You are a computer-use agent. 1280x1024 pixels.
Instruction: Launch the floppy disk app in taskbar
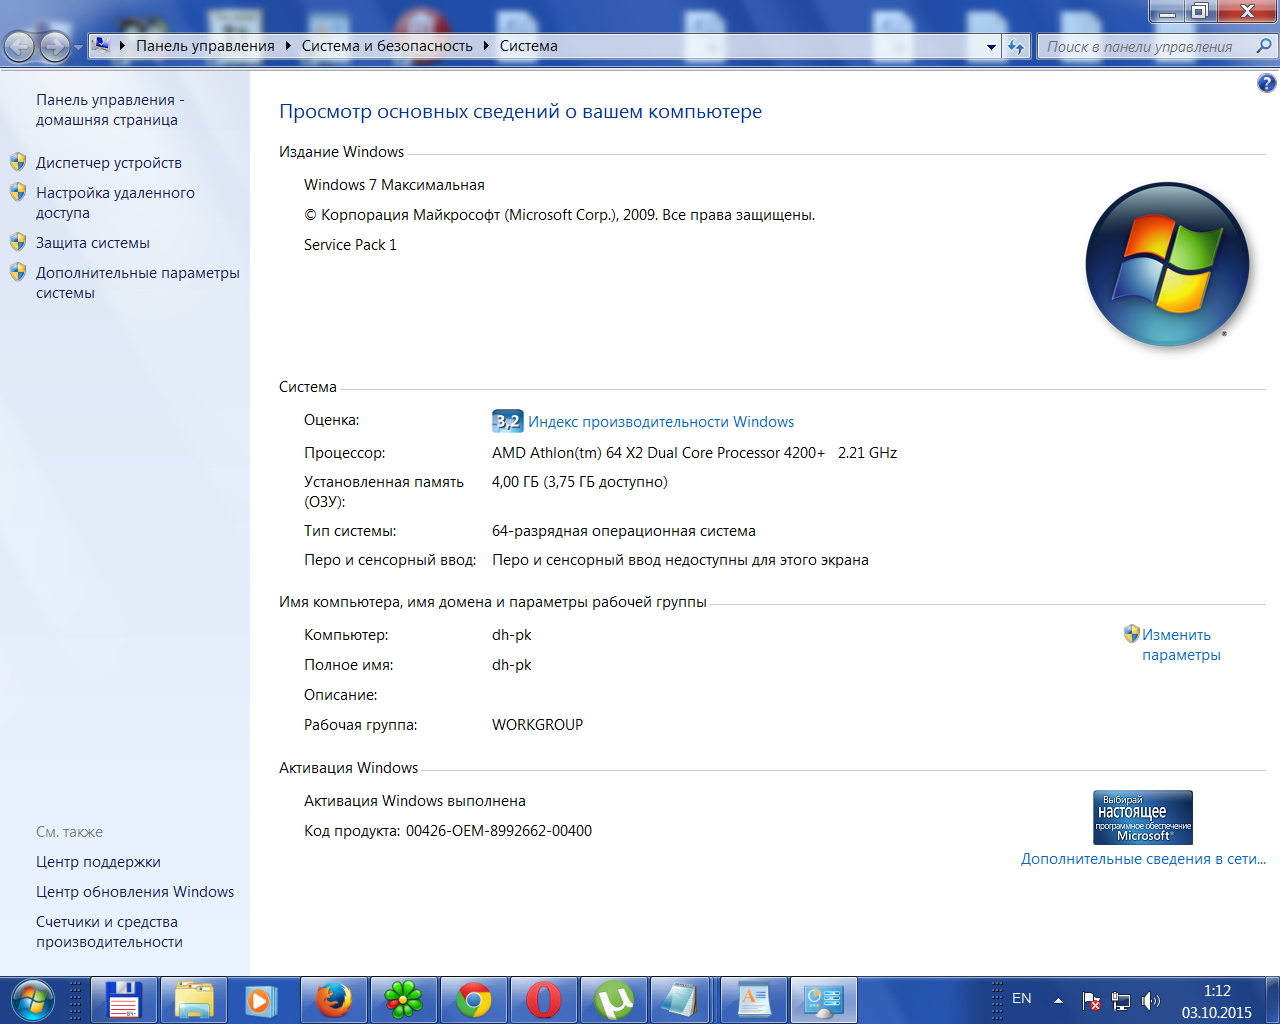pyautogui.click(x=124, y=1000)
